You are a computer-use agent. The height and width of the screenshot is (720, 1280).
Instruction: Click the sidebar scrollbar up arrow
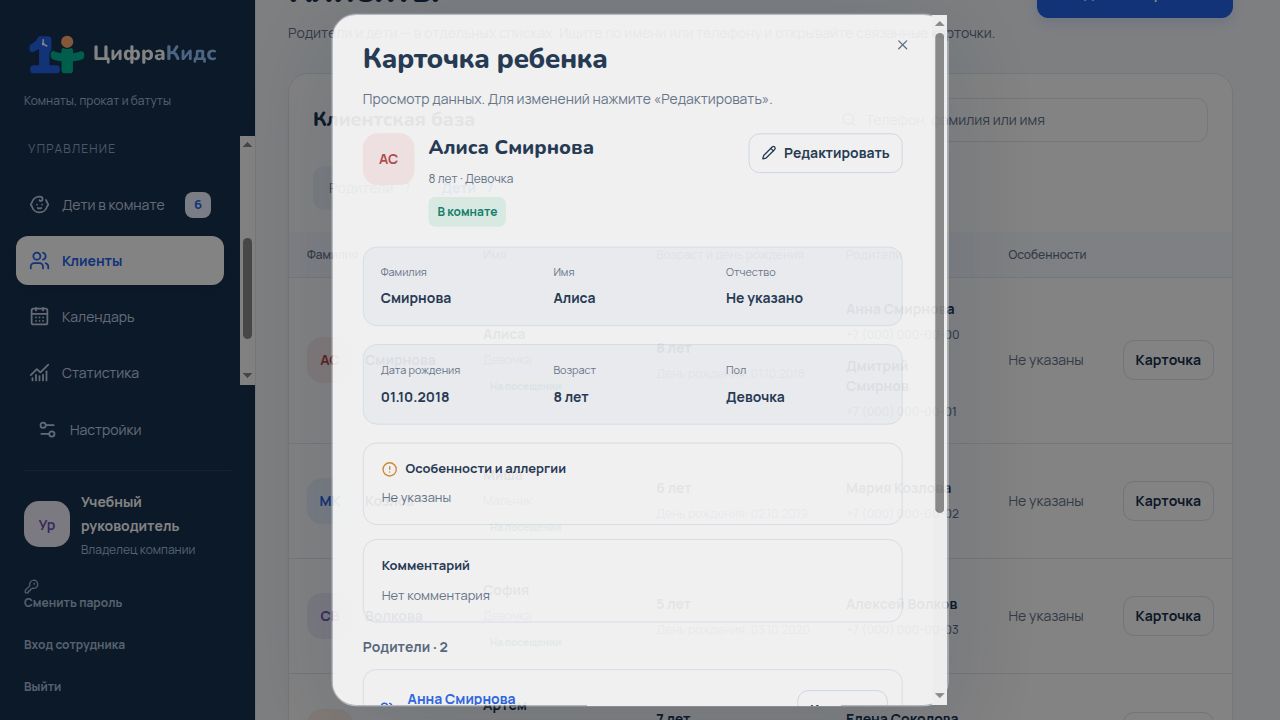click(248, 144)
